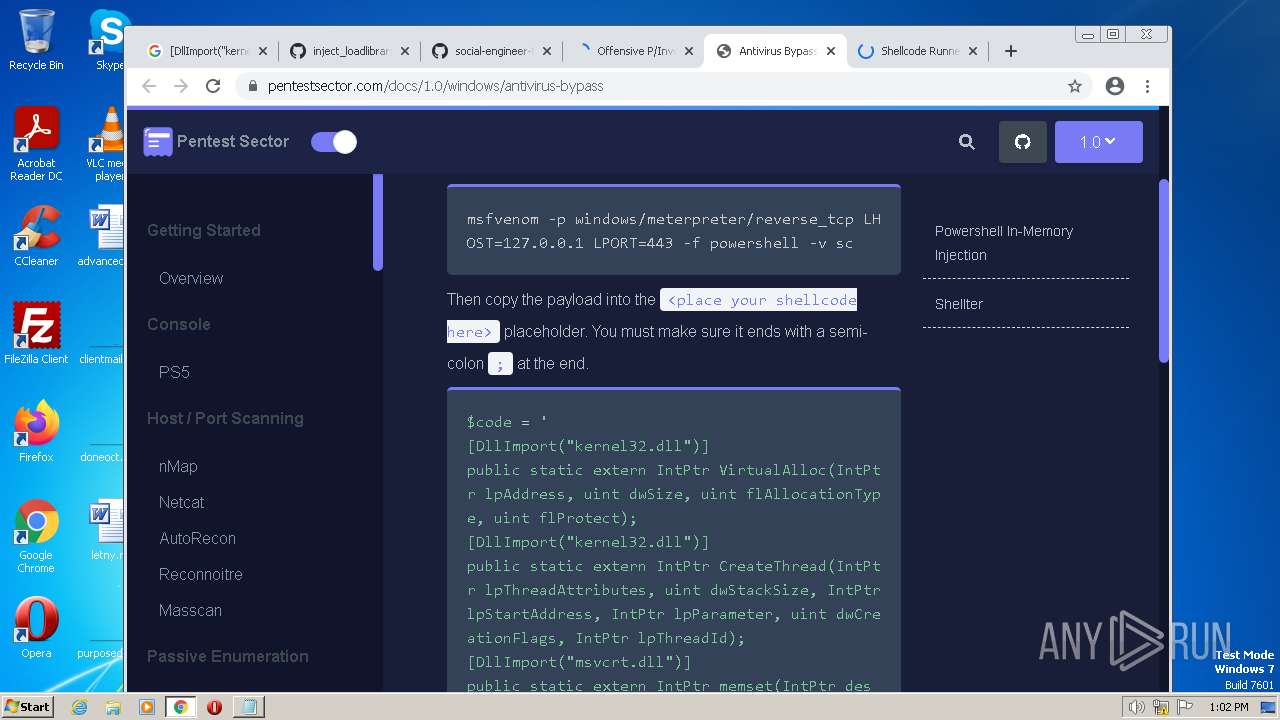Open nMap sidebar link
The height and width of the screenshot is (720, 1280).
[178, 466]
